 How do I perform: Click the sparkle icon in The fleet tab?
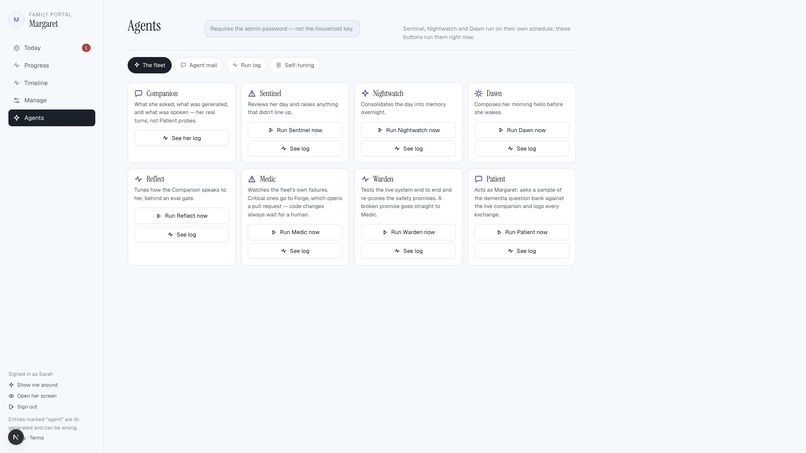(x=137, y=65)
